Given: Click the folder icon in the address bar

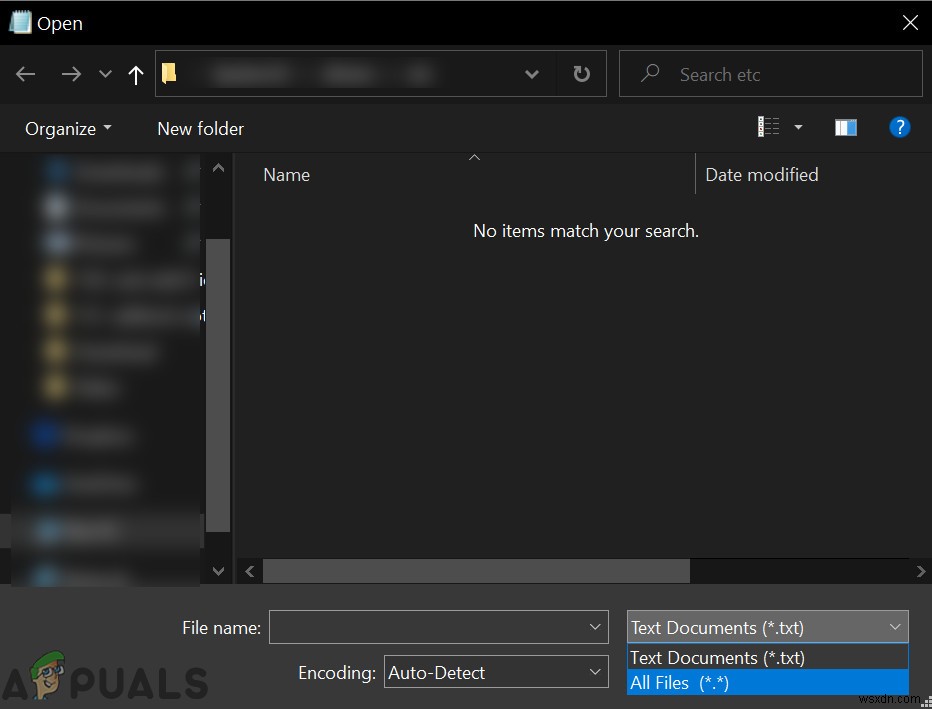Looking at the screenshot, I should coord(168,73).
